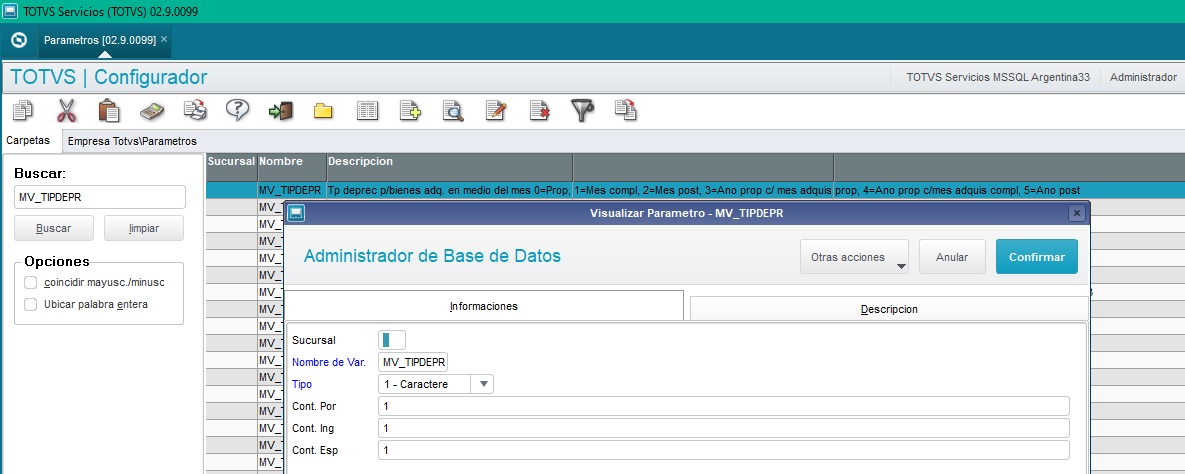This screenshot has width=1185, height=474.
Task: Click the Cont. Ing field
Action: click(x=723, y=428)
